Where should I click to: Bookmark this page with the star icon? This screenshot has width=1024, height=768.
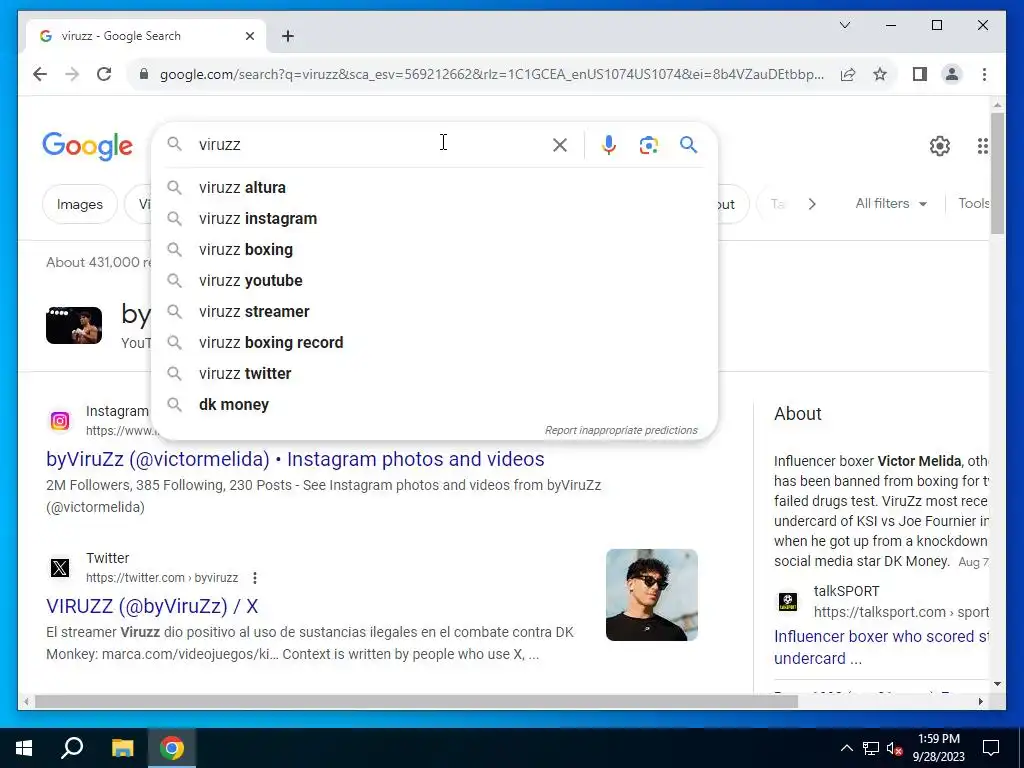(x=880, y=74)
